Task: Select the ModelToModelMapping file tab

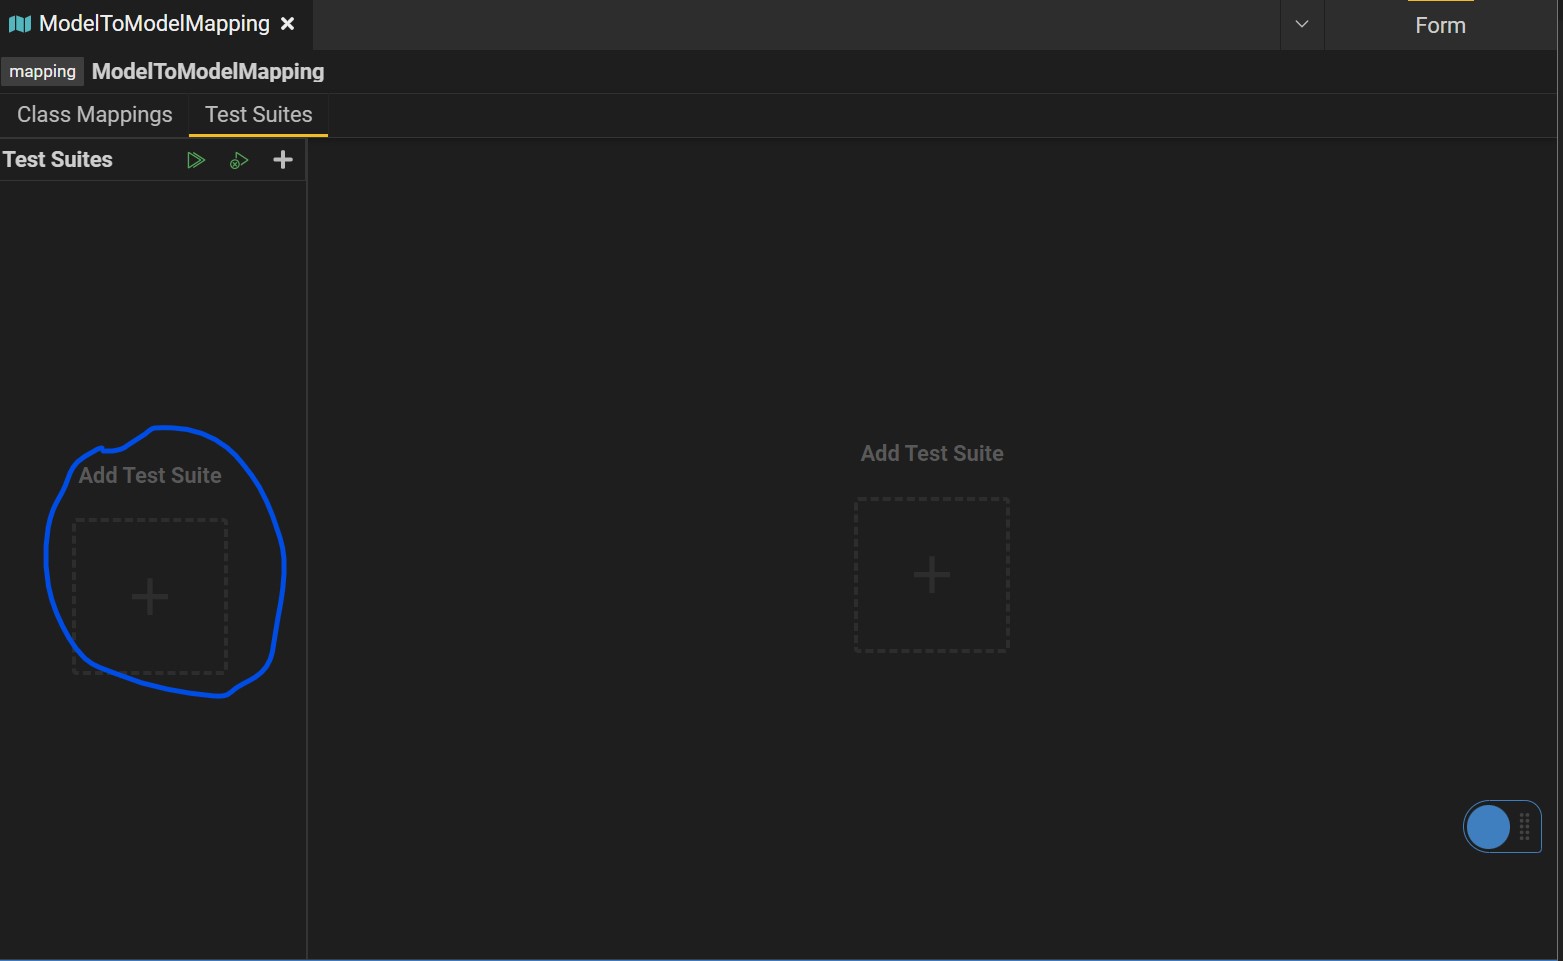Action: click(x=156, y=24)
